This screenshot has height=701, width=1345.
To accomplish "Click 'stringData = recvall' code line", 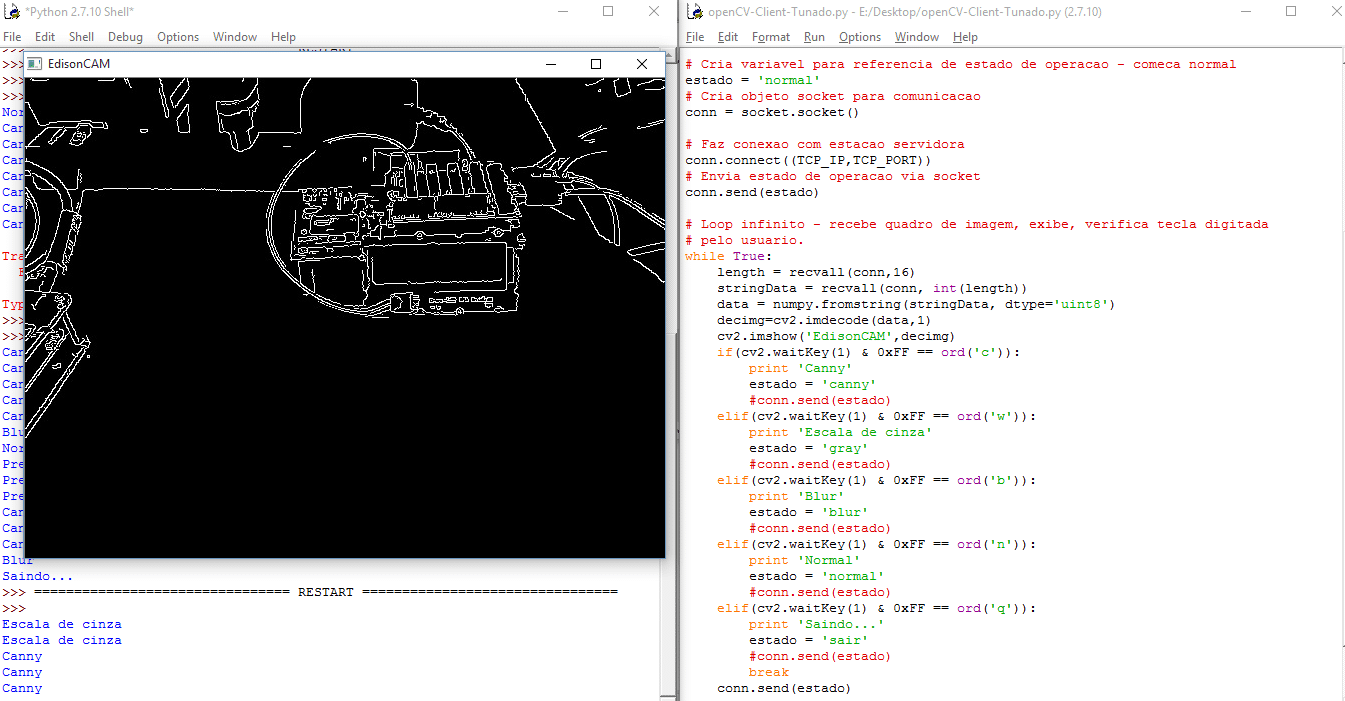I will point(872,288).
